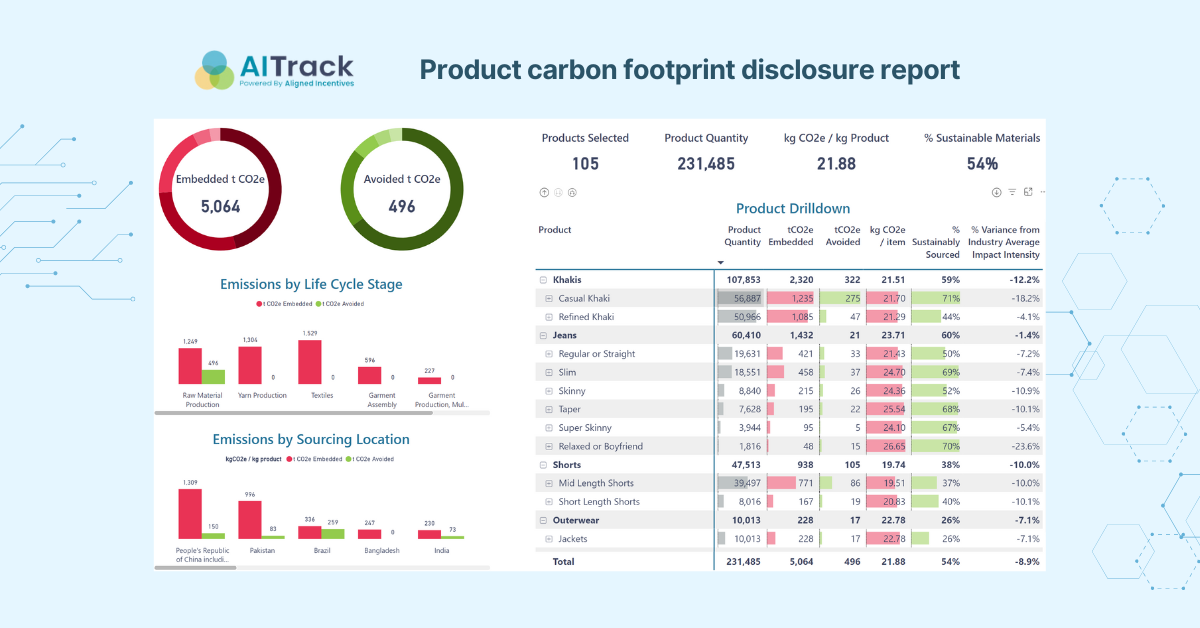Collapse the Relaxed or Boyfriend row

coord(551,445)
